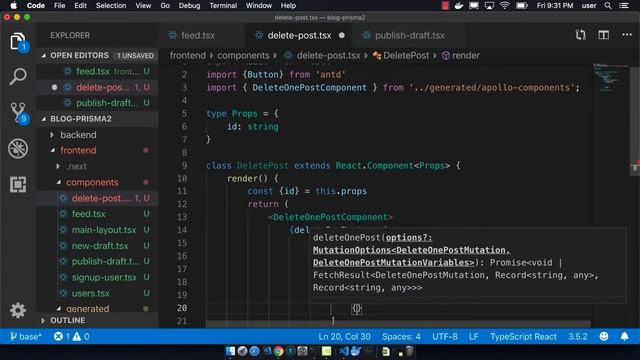Open Finder from the Dock

click(x=230, y=351)
